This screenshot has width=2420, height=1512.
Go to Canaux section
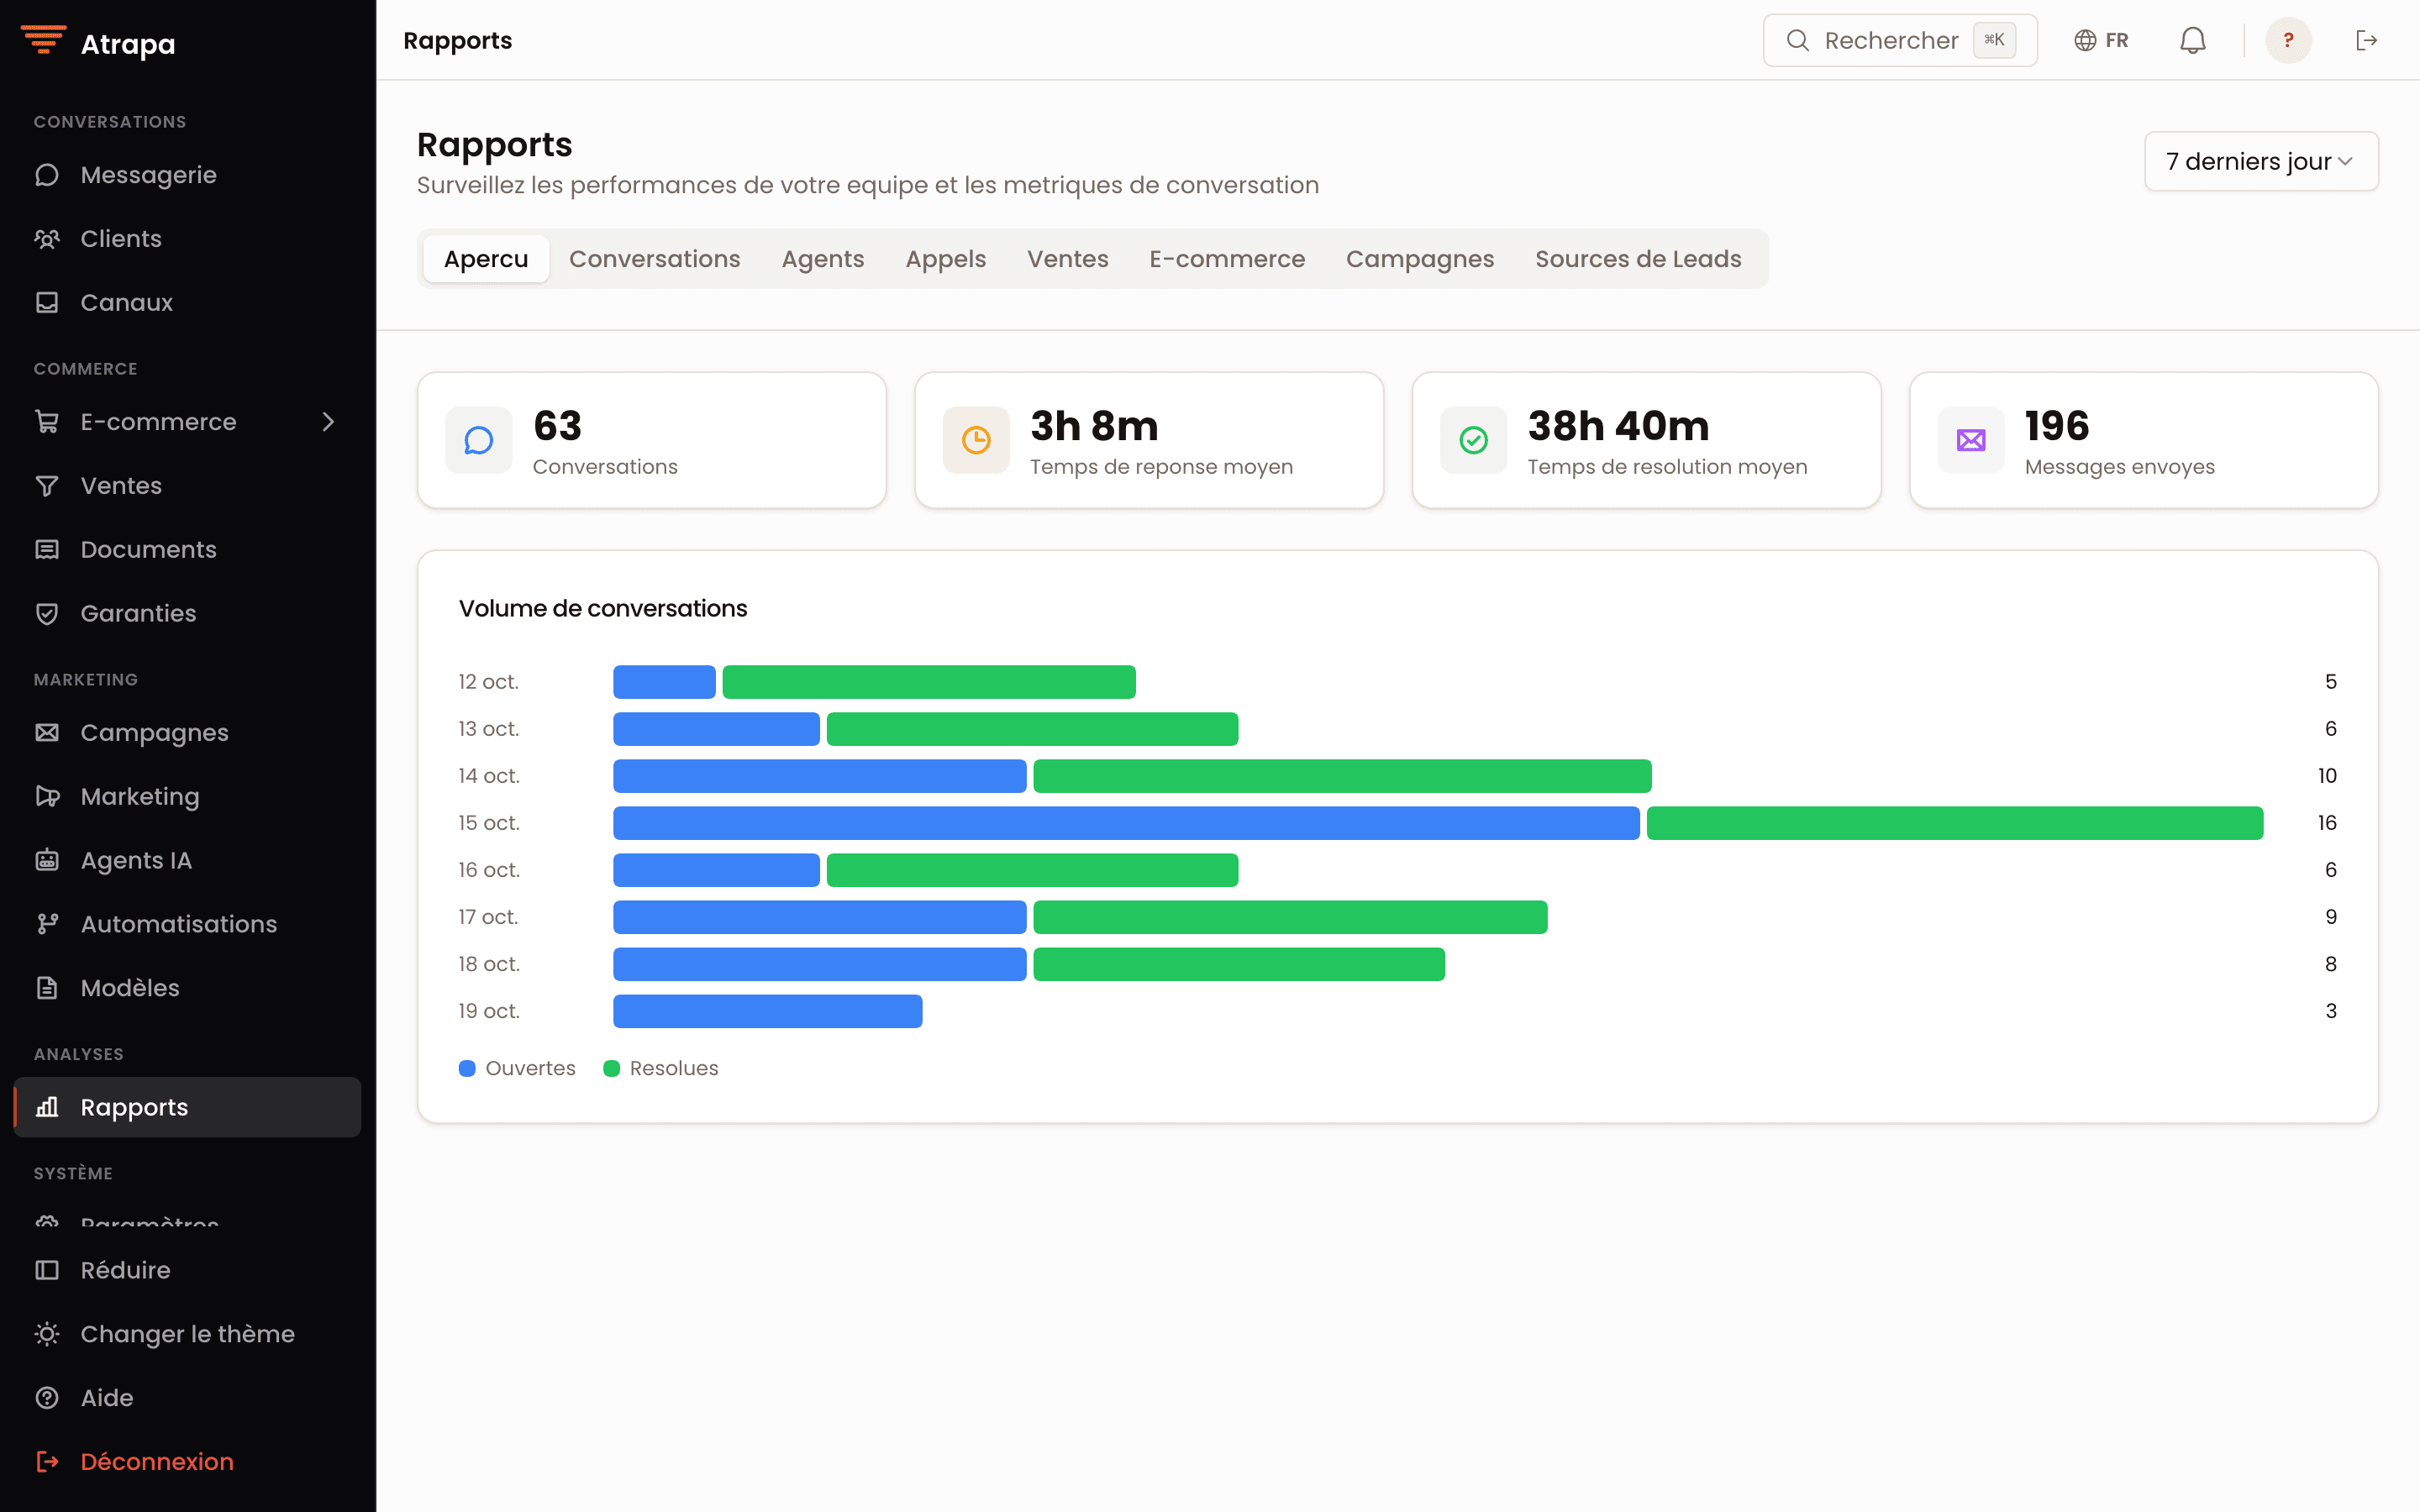[x=187, y=302]
